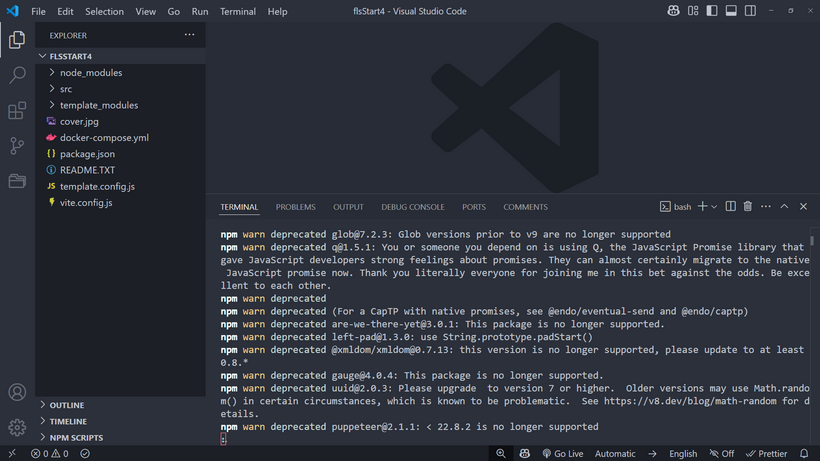Open the Terminal menu

pos(238,12)
